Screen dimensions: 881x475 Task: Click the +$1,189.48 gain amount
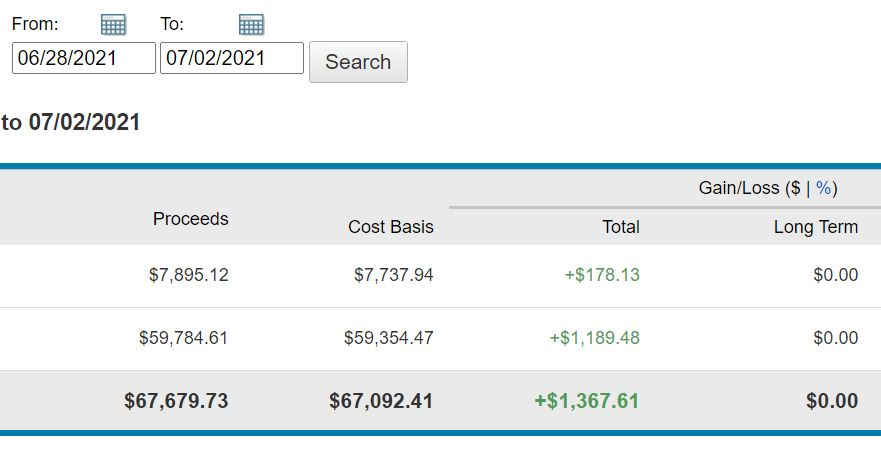[594, 338]
